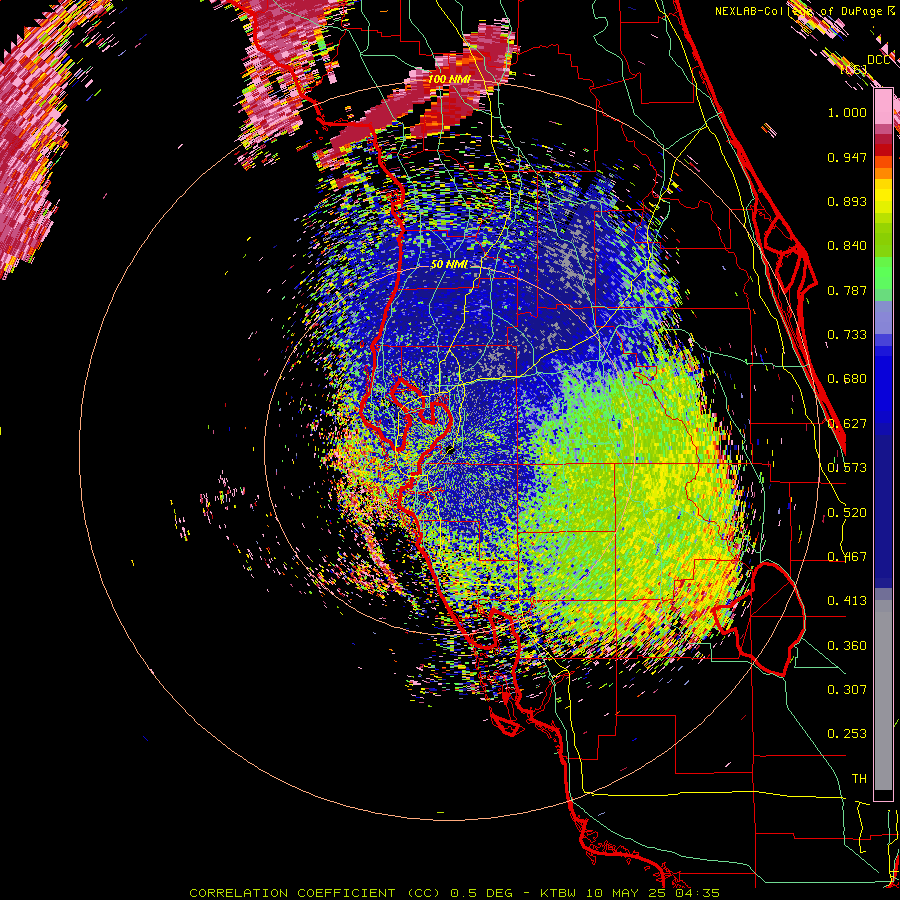Click the 0.573 value on the color scale
The width and height of the screenshot is (900, 900).
click(x=847, y=468)
